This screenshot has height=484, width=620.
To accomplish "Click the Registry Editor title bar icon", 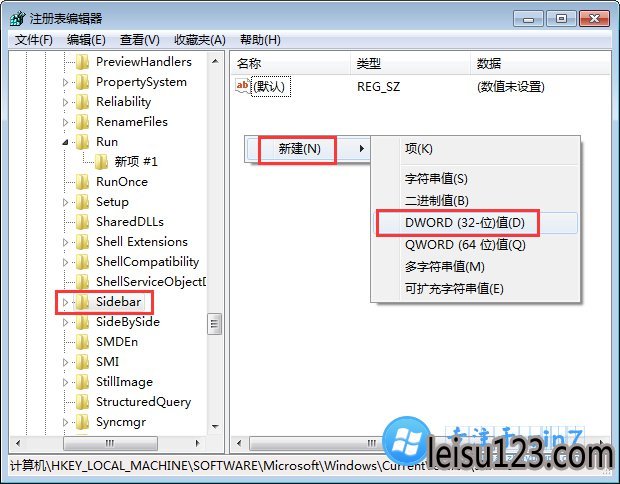I will tap(18, 18).
